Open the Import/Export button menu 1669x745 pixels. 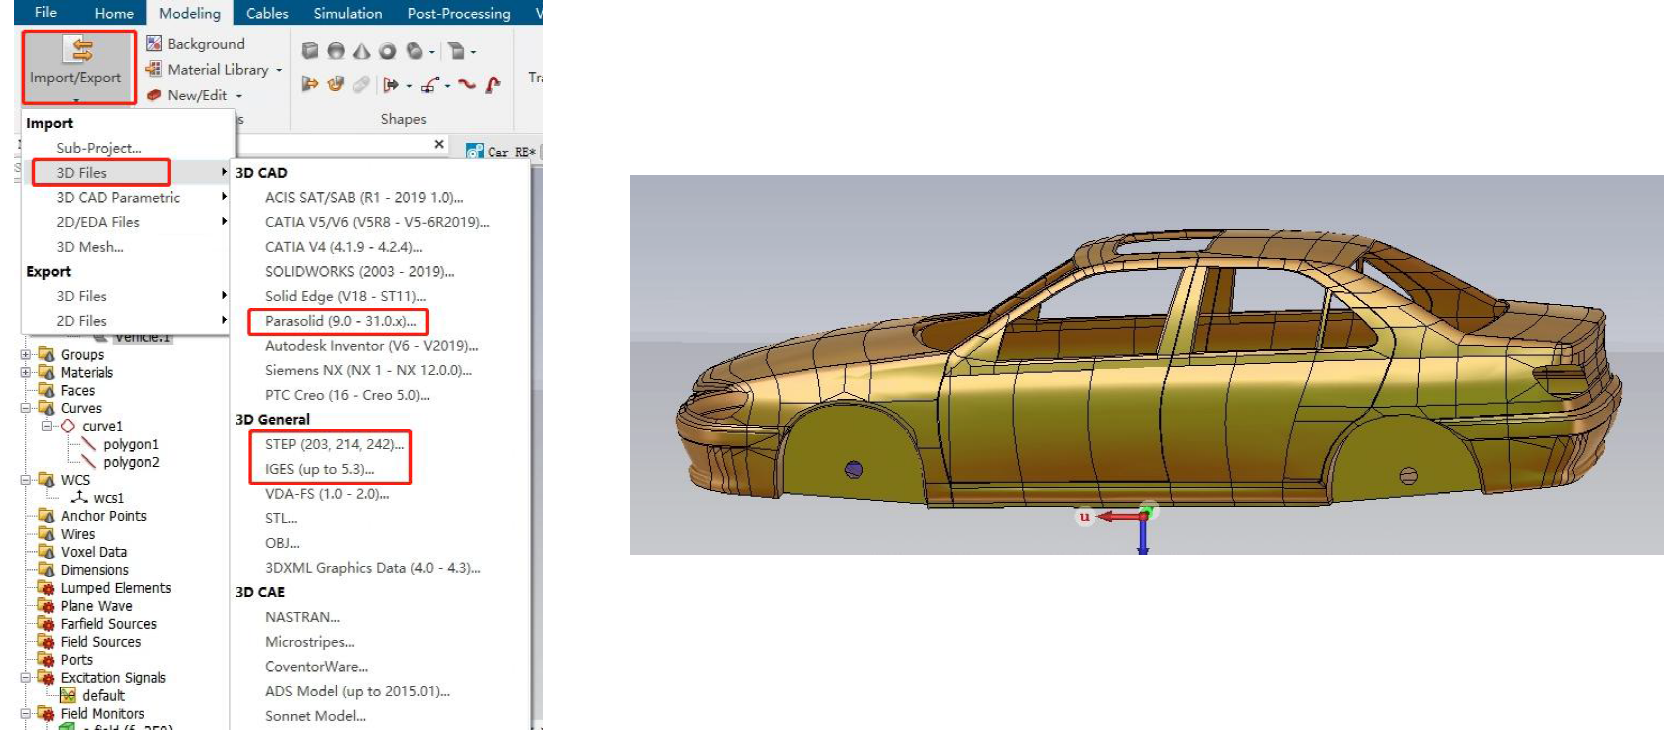[x=78, y=66]
